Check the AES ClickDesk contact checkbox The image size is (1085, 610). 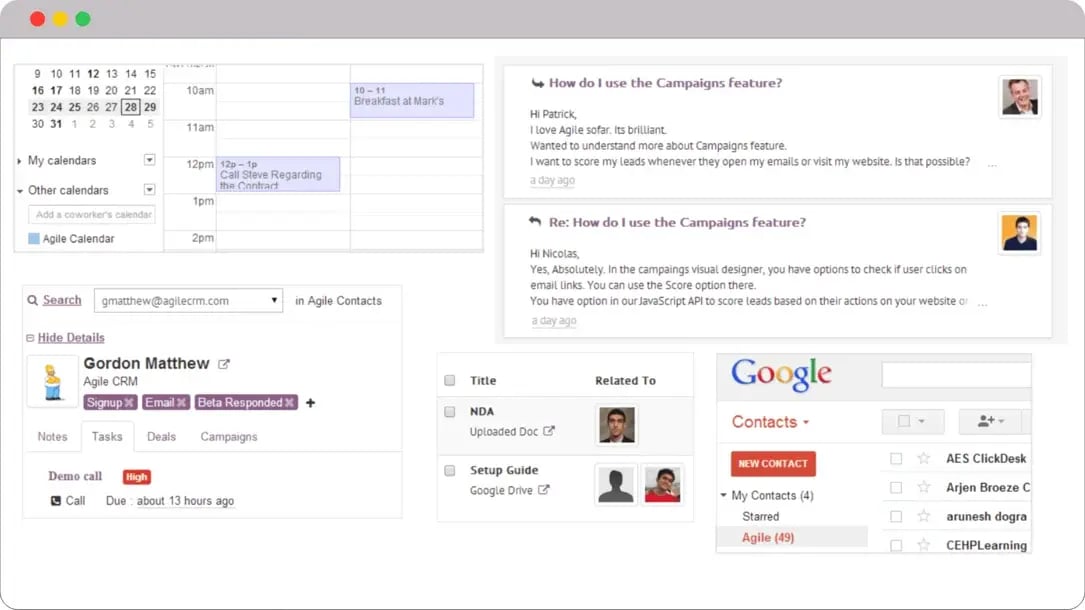click(x=896, y=459)
